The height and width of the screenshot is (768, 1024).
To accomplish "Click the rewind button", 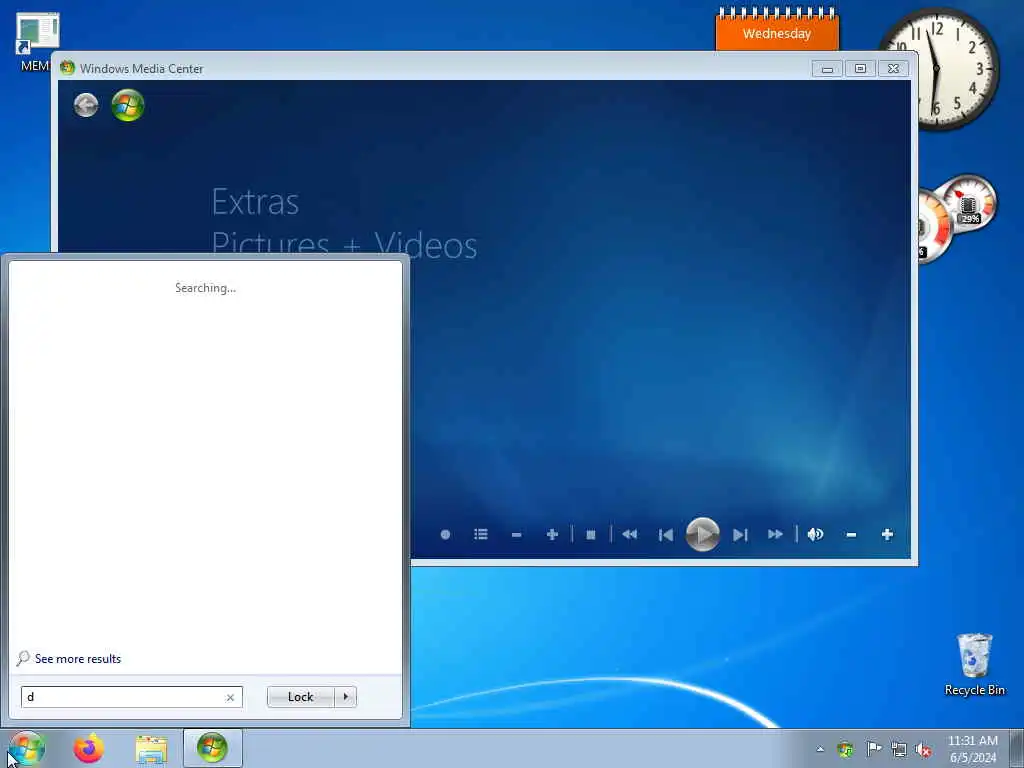I will [x=630, y=534].
